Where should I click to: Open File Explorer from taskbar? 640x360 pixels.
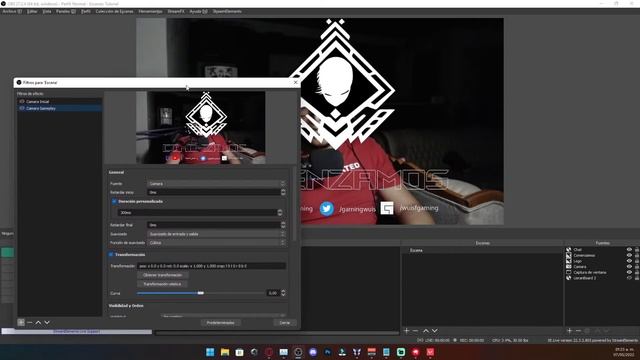click(x=225, y=352)
